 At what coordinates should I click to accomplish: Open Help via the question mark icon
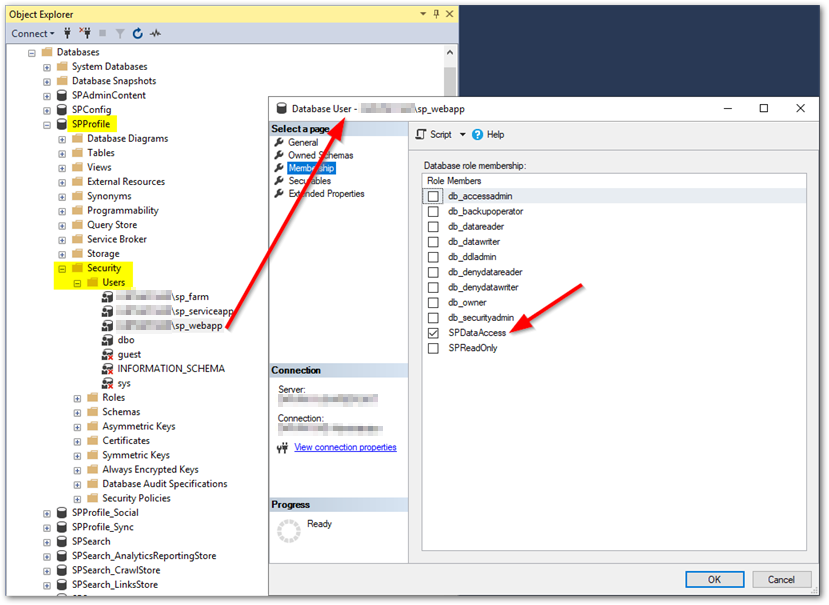477,134
